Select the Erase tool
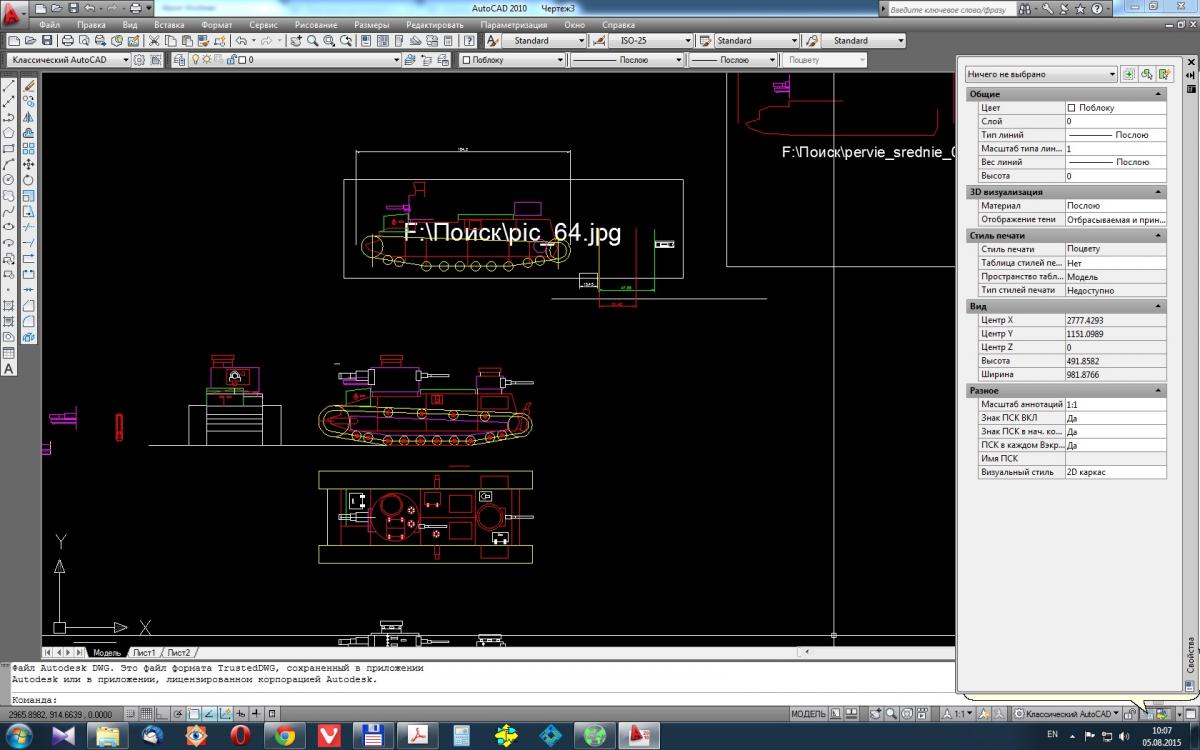 click(29, 86)
